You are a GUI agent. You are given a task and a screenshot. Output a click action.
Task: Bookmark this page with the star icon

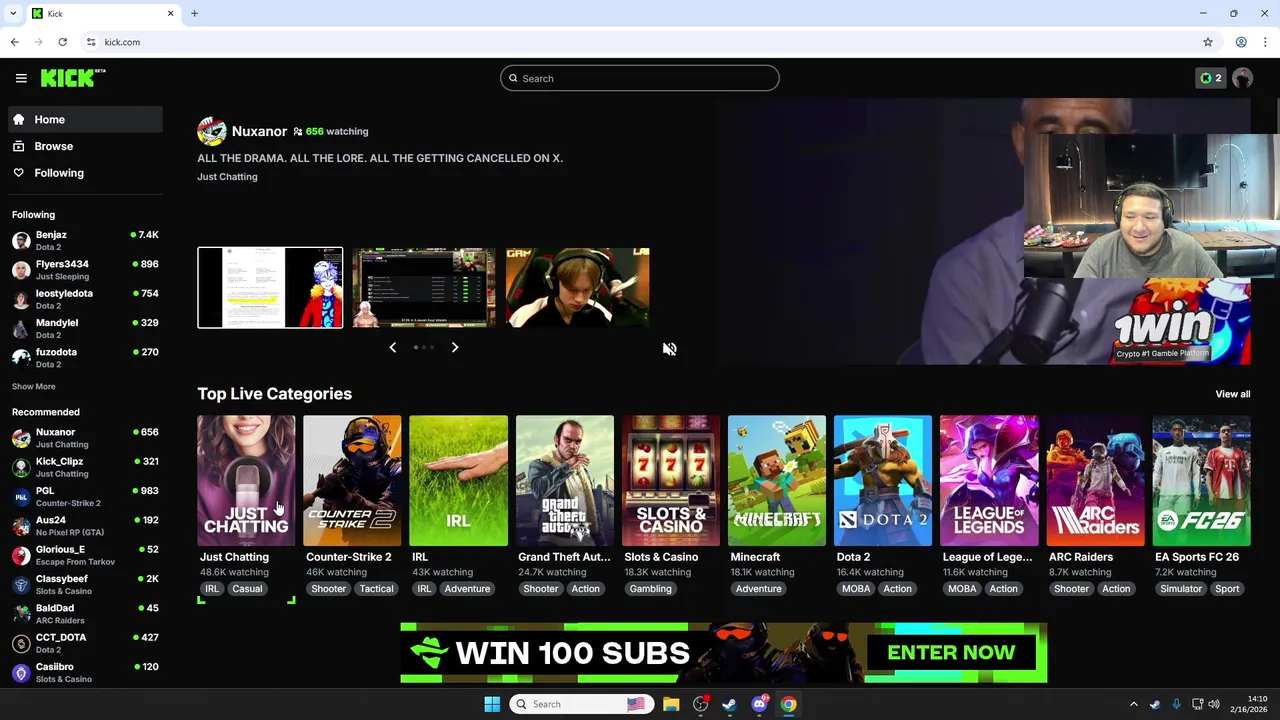[1208, 42]
